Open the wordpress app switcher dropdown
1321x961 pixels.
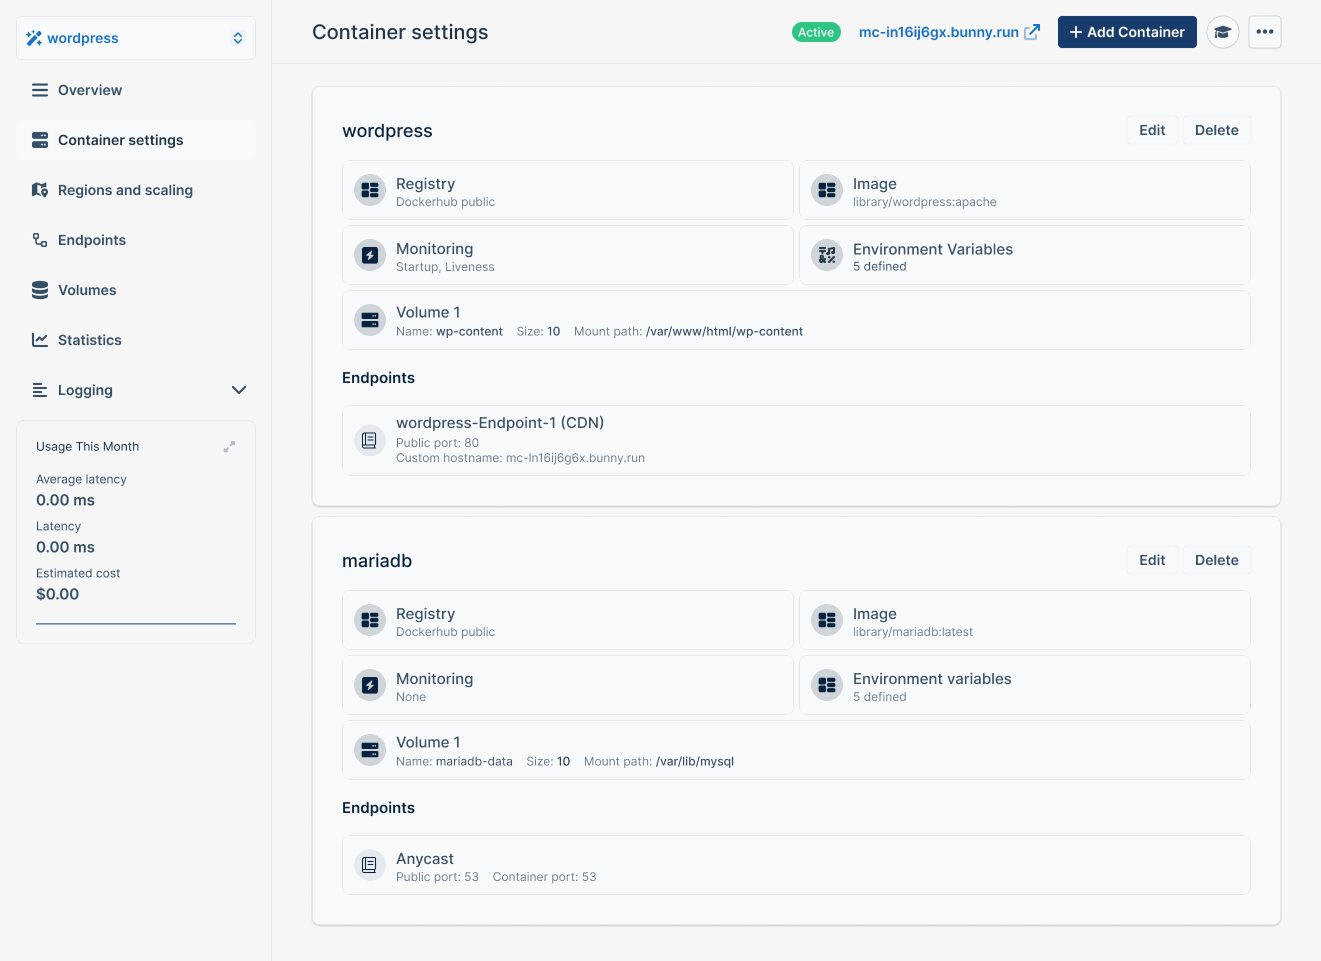coord(135,37)
